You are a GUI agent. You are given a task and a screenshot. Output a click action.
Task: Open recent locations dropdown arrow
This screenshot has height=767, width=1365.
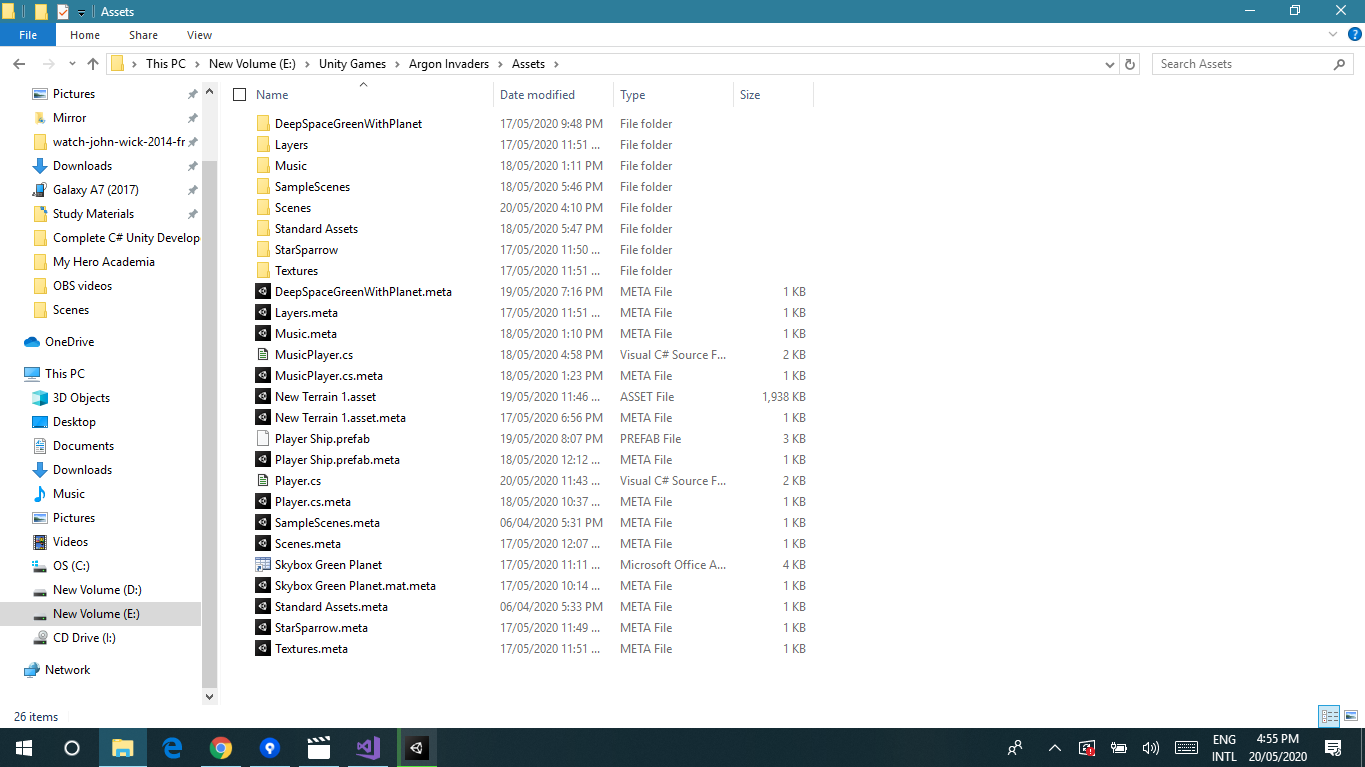tap(73, 64)
